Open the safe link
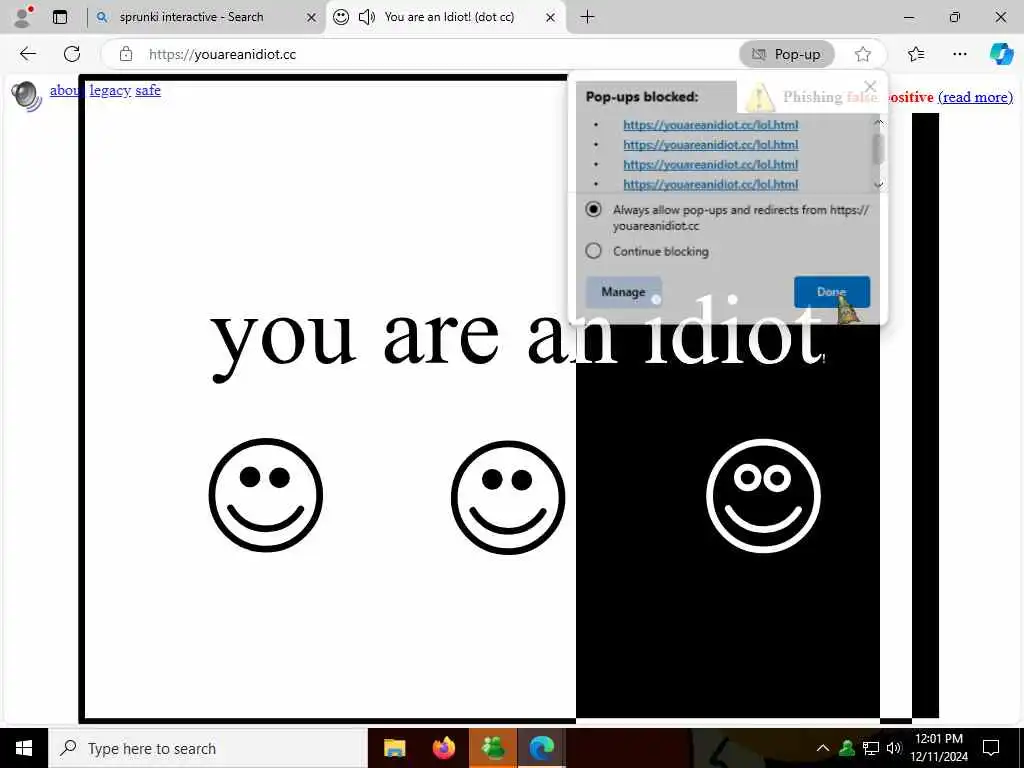Viewport: 1024px width, 768px height. 148,90
